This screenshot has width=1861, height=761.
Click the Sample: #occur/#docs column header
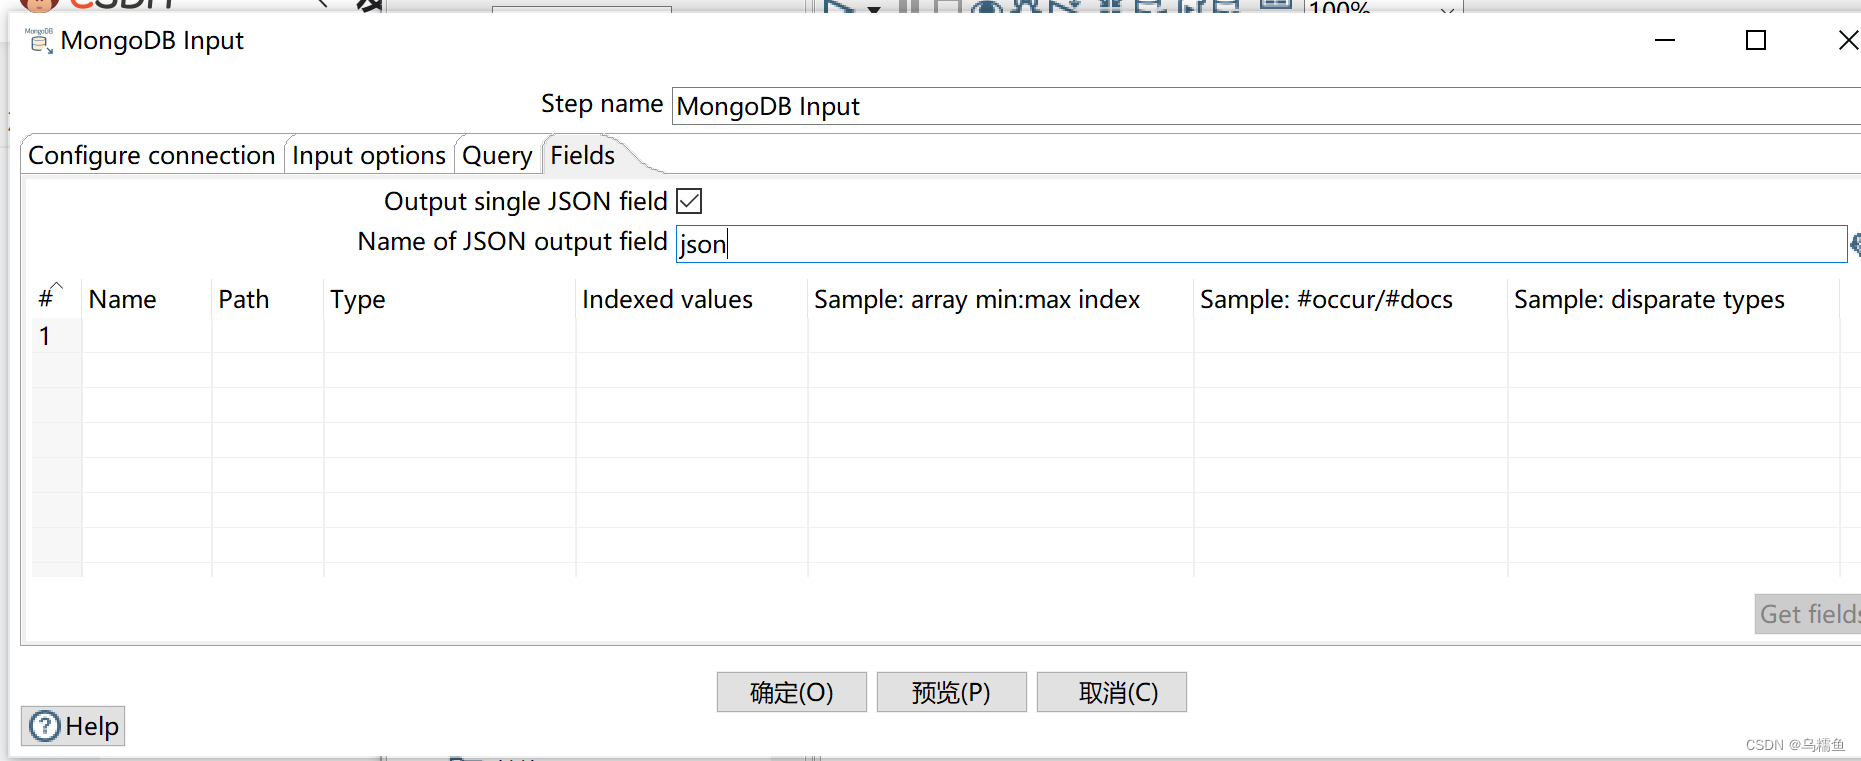tap(1351, 299)
